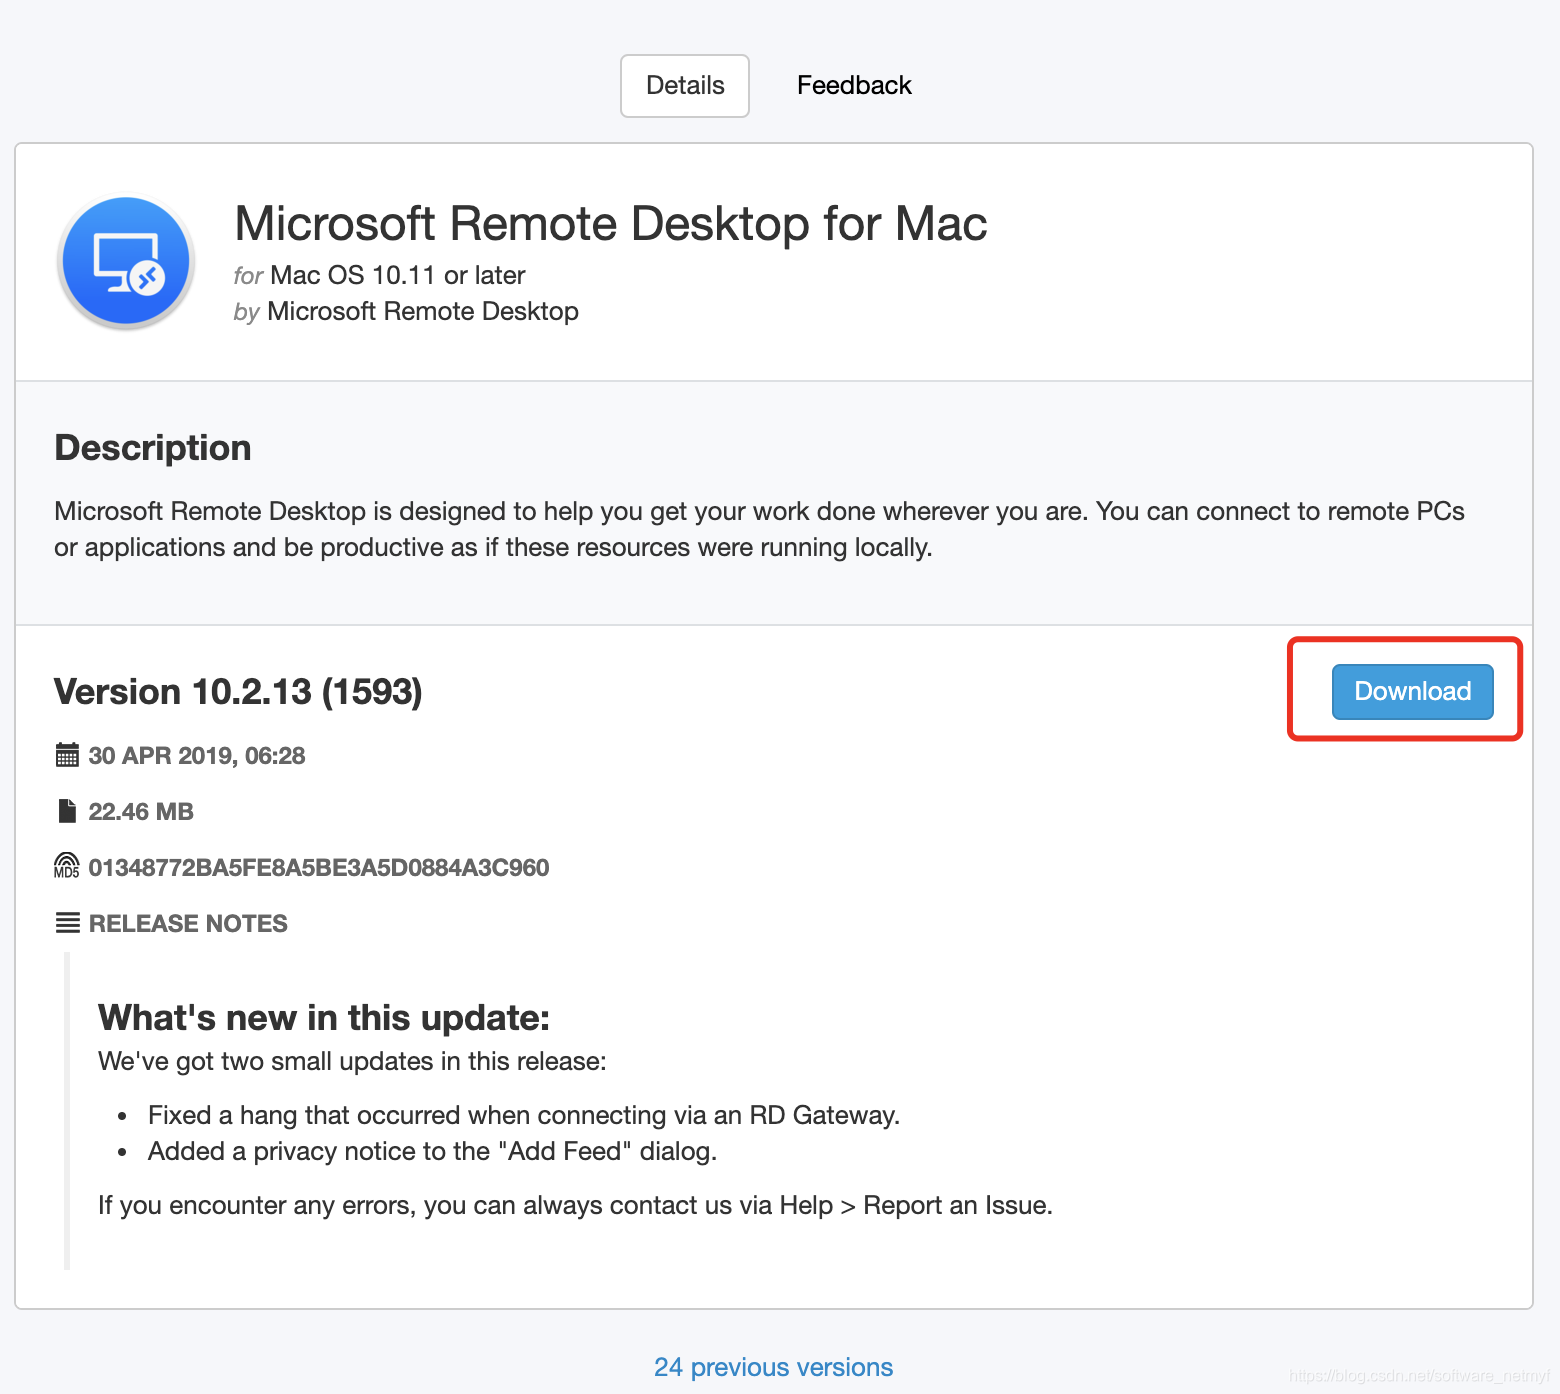The width and height of the screenshot is (1560, 1394).
Task: Switch to the Details tab
Action: coord(685,86)
